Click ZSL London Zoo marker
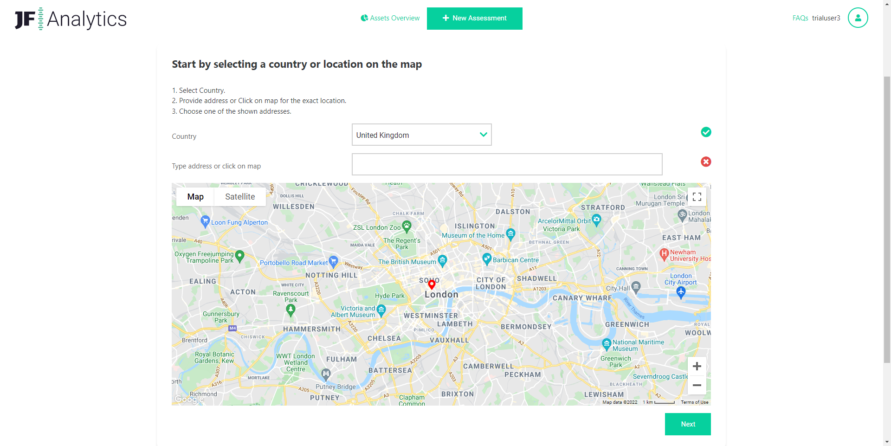The image size is (891, 446). pyautogui.click(x=406, y=226)
